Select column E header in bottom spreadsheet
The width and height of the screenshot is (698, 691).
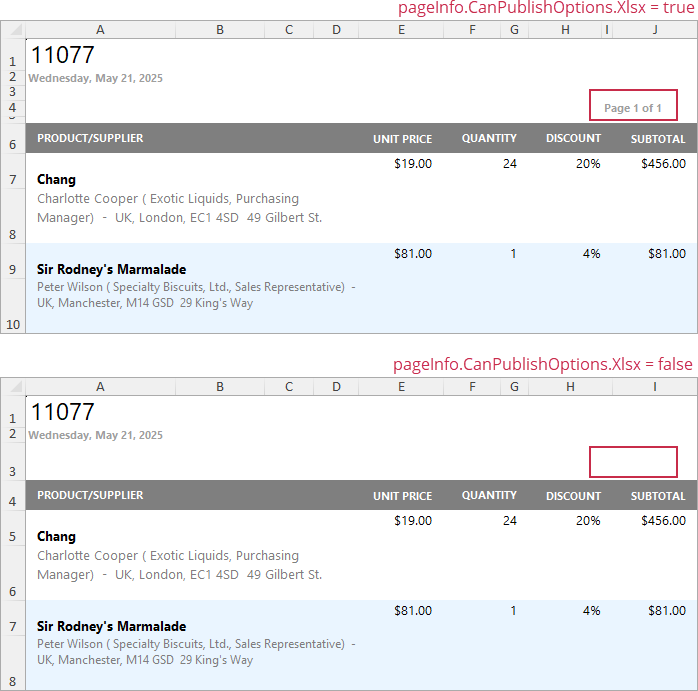point(401,387)
